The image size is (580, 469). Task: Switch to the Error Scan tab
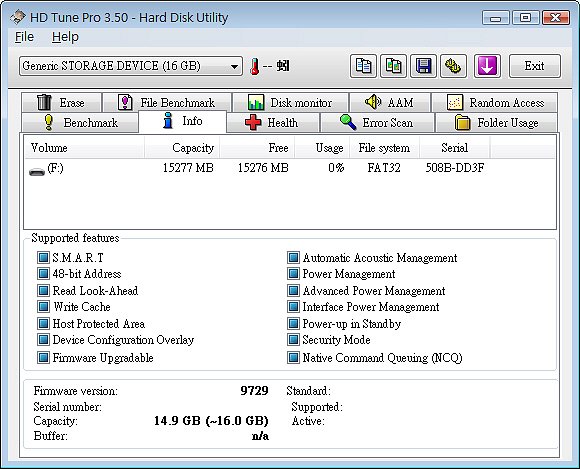(377, 122)
